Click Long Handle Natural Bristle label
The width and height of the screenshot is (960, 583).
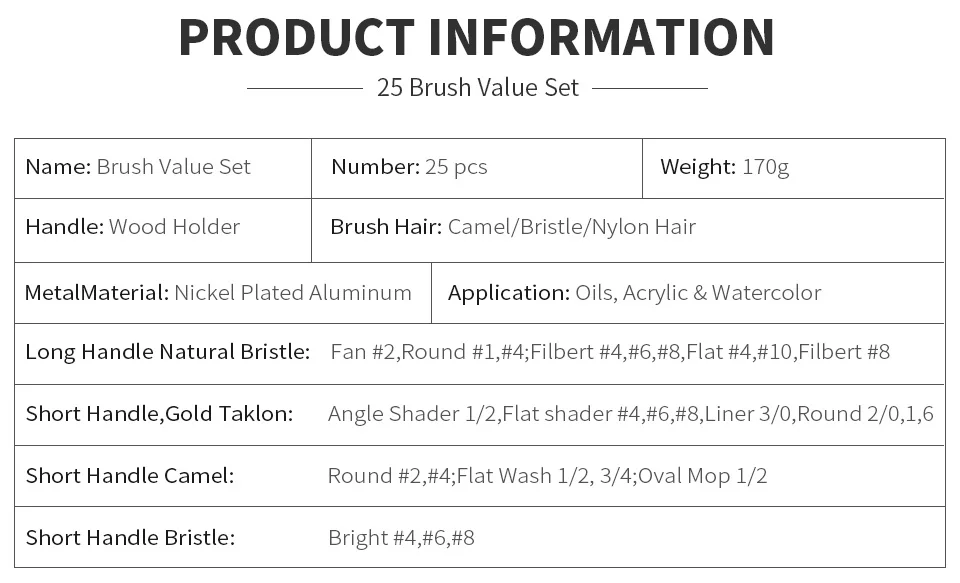[x=168, y=352]
